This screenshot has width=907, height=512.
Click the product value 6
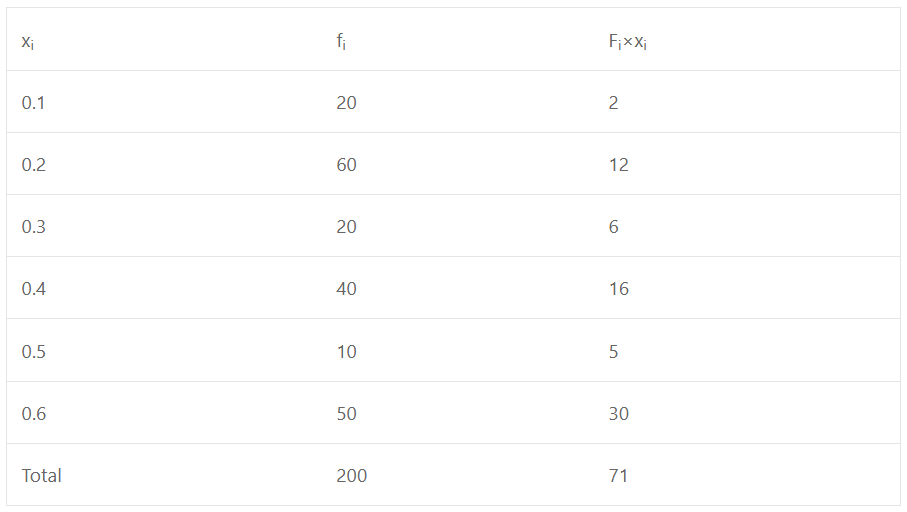pyautogui.click(x=613, y=227)
